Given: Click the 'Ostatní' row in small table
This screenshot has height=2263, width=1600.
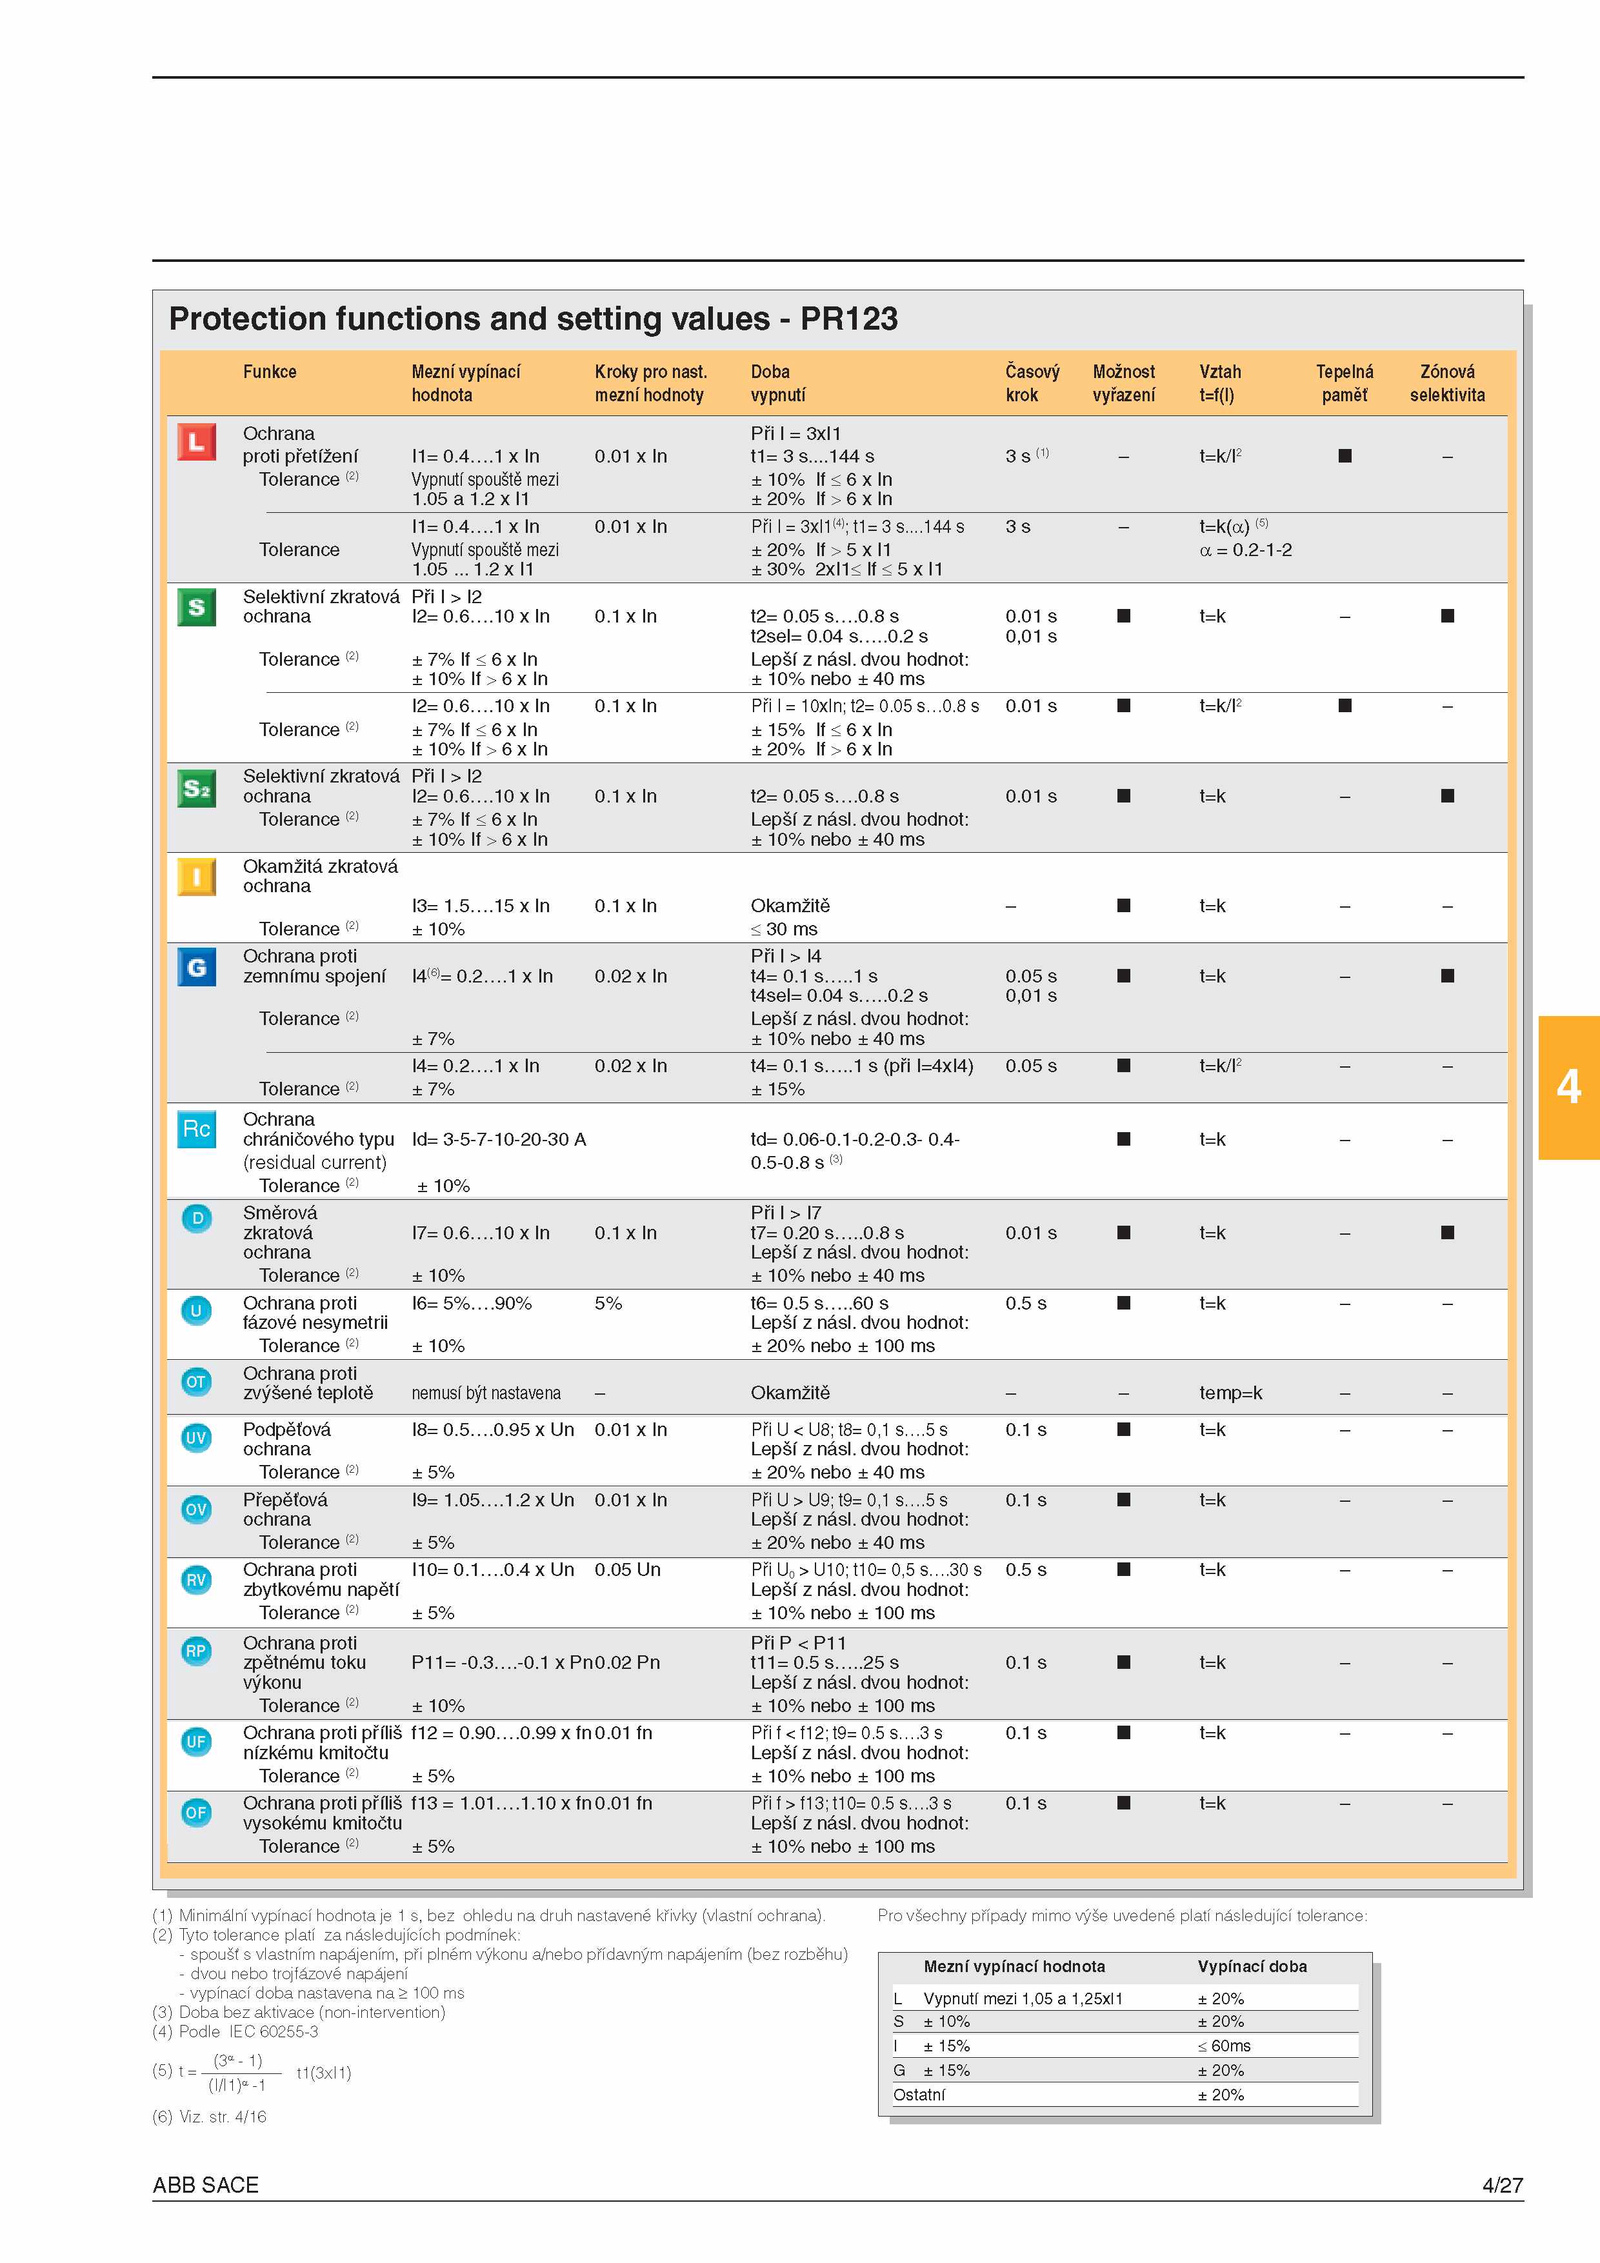Looking at the screenshot, I should [1125, 2094].
